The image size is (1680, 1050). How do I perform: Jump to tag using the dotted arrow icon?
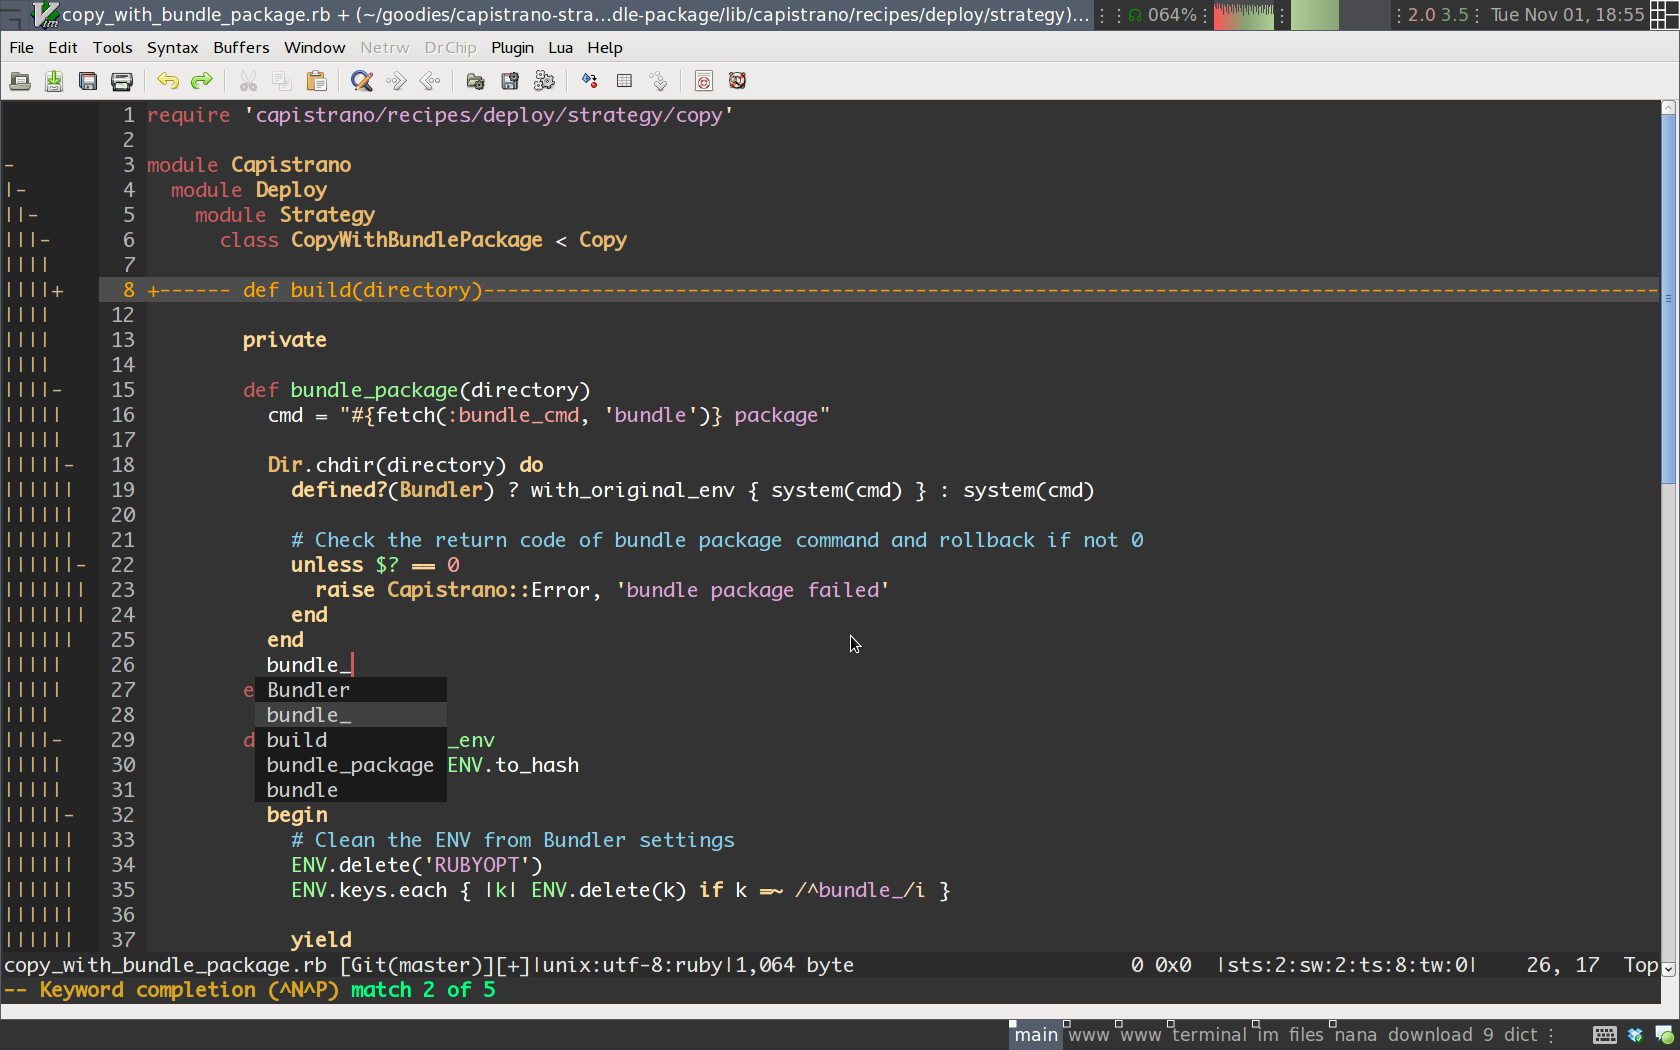tap(658, 81)
